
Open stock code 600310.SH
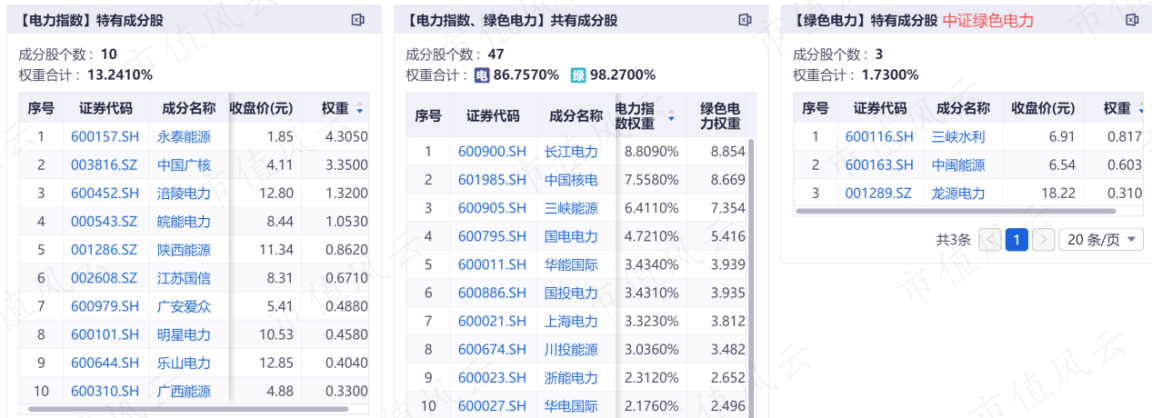[105, 392]
